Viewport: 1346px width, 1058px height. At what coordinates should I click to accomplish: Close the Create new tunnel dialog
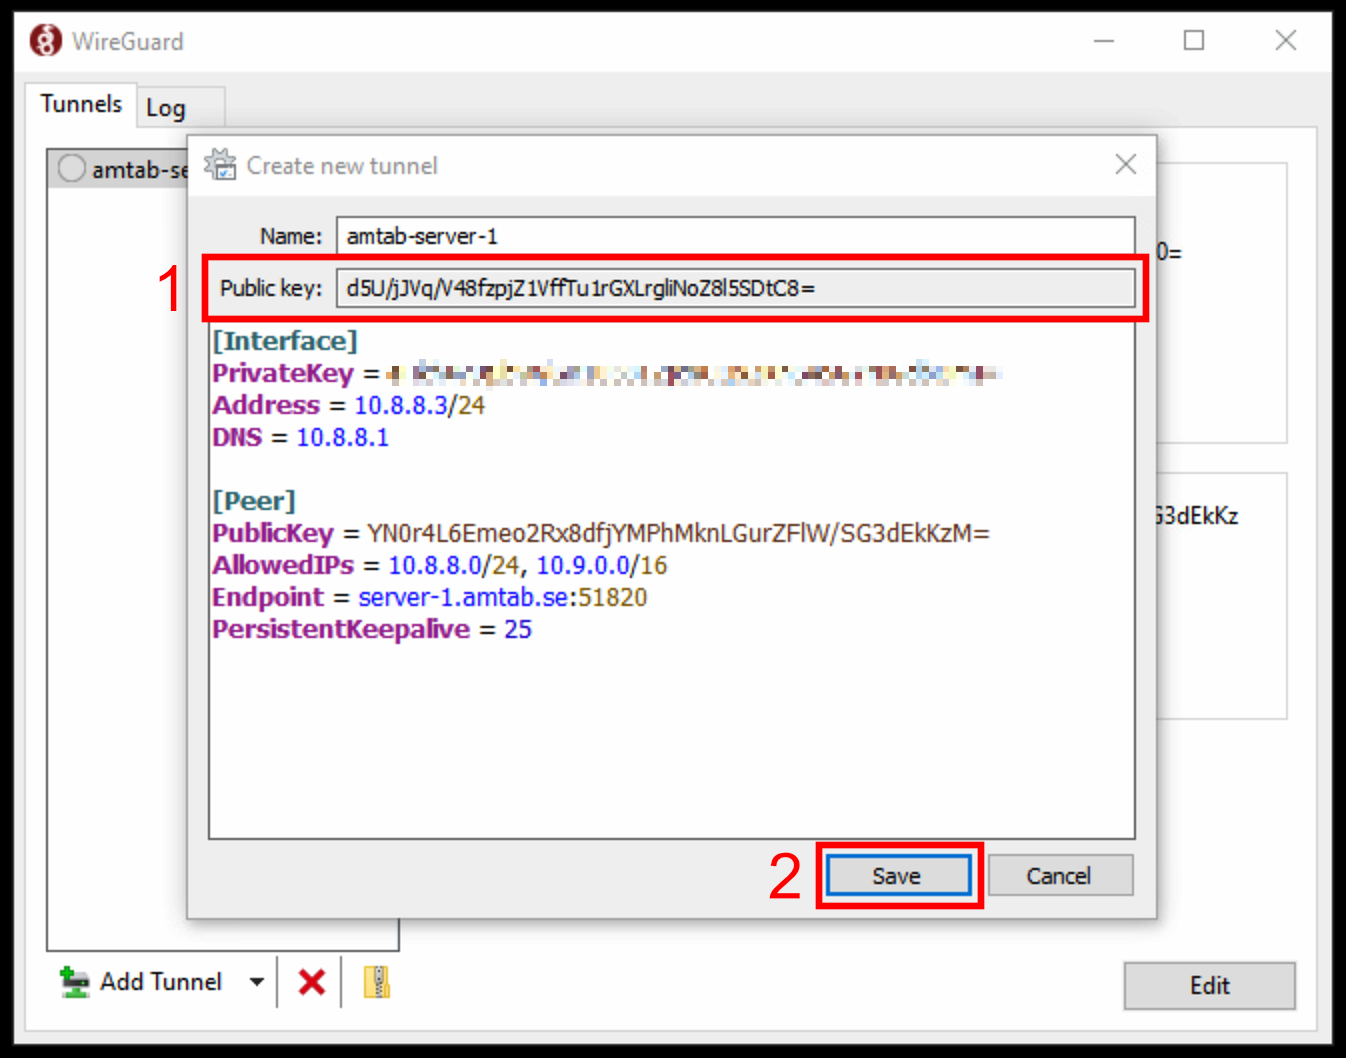point(1126,165)
